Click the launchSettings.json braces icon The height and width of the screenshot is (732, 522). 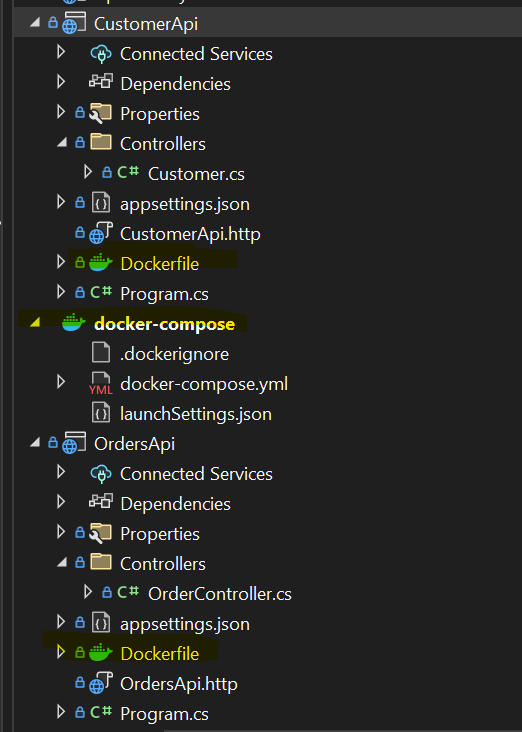coord(101,413)
